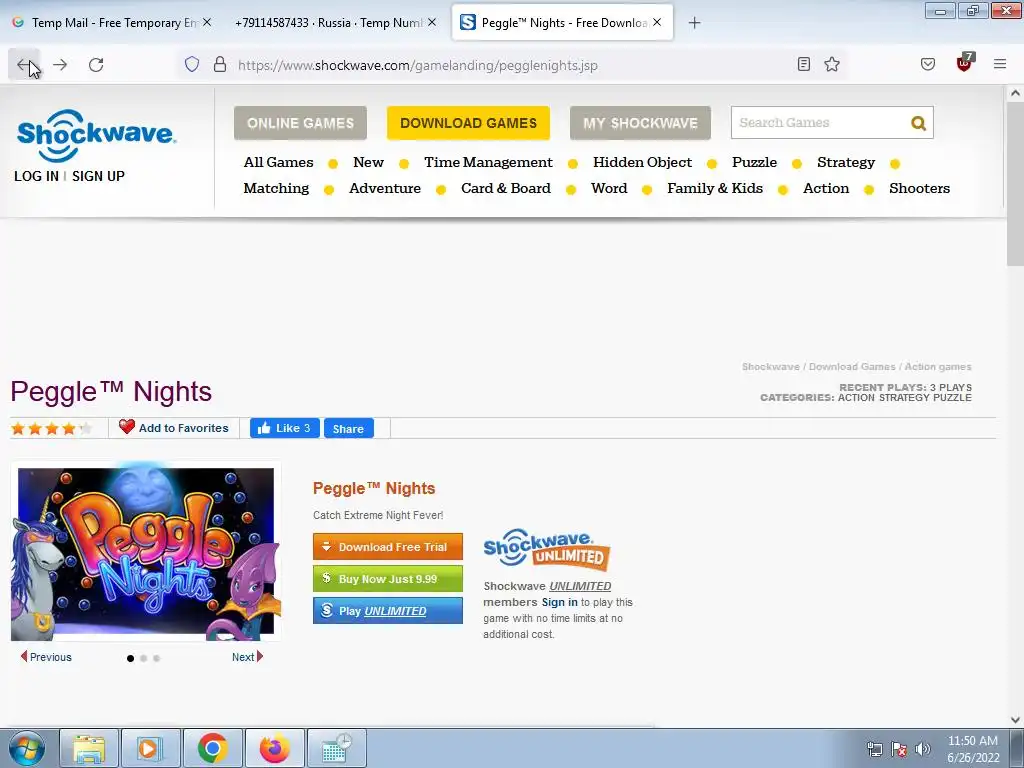The height and width of the screenshot is (768, 1024).
Task: Browse Time Management games
Action: (x=488, y=162)
